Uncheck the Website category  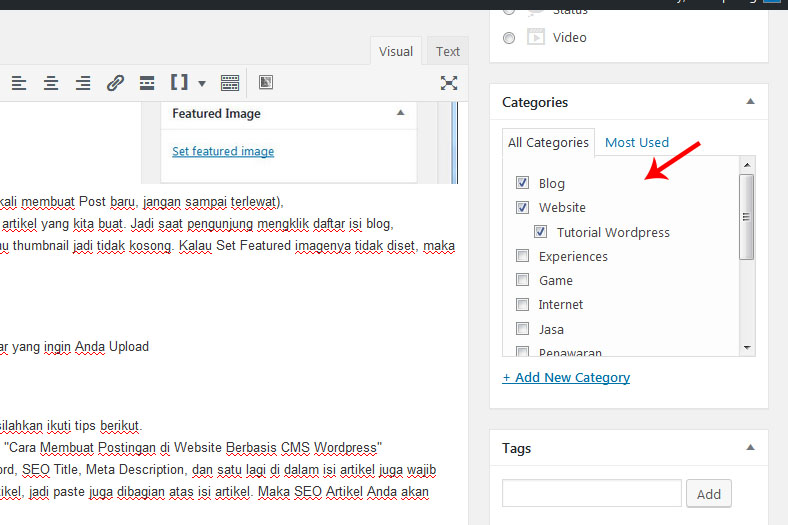(523, 207)
